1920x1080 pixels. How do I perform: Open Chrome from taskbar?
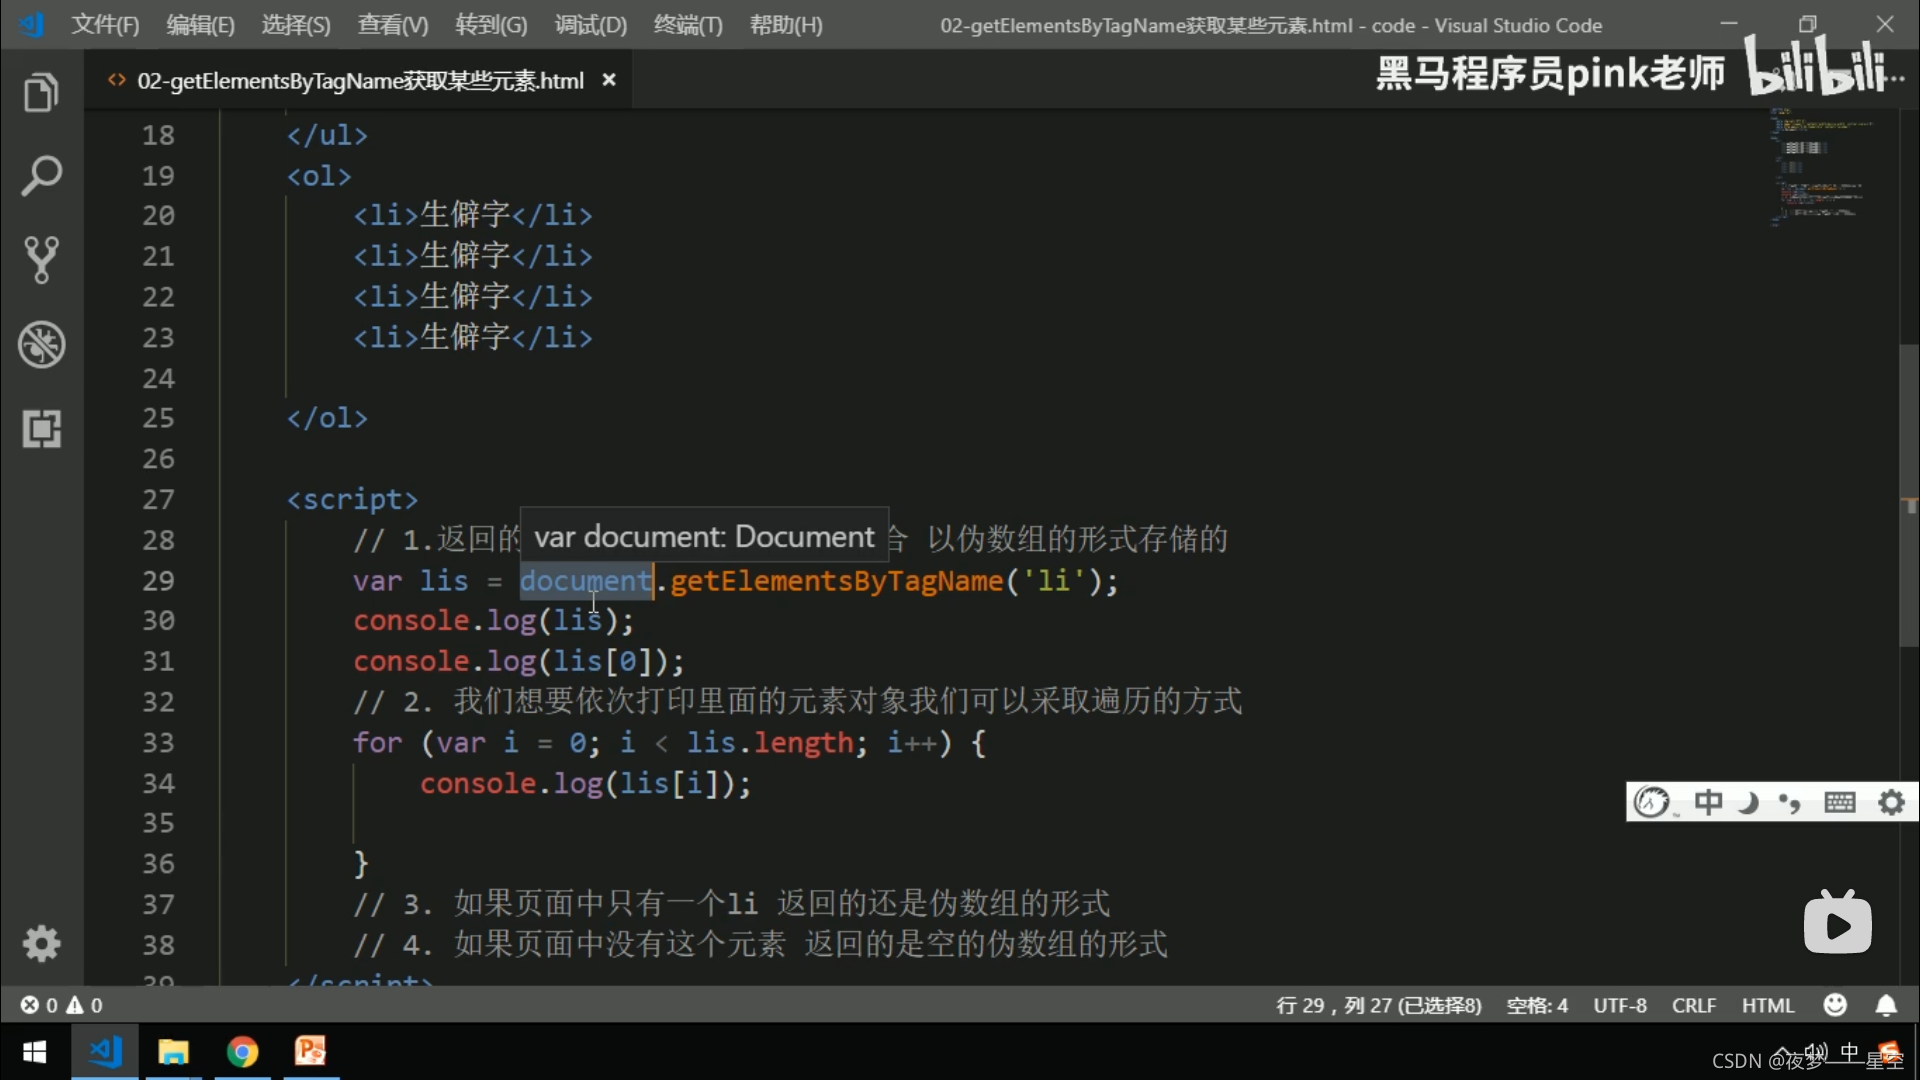[x=242, y=1052]
